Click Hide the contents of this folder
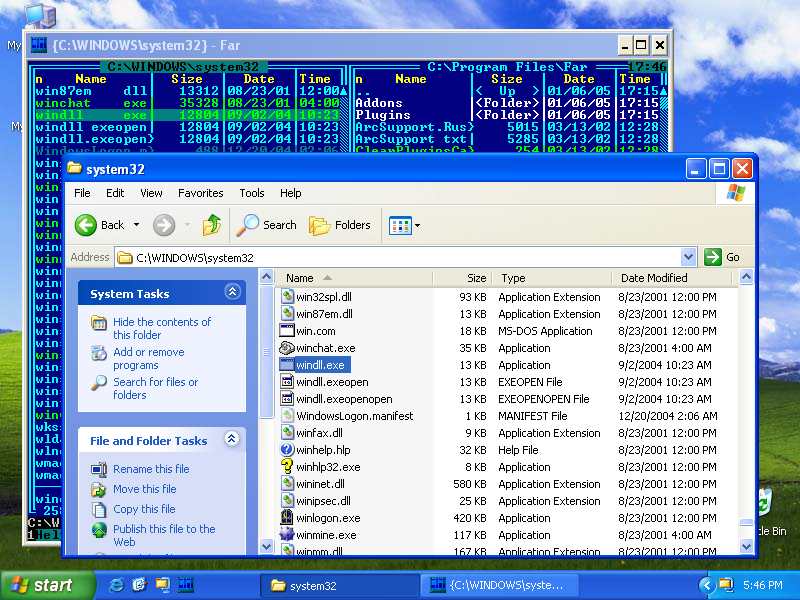Viewport: 800px width, 600px height. coord(162,328)
